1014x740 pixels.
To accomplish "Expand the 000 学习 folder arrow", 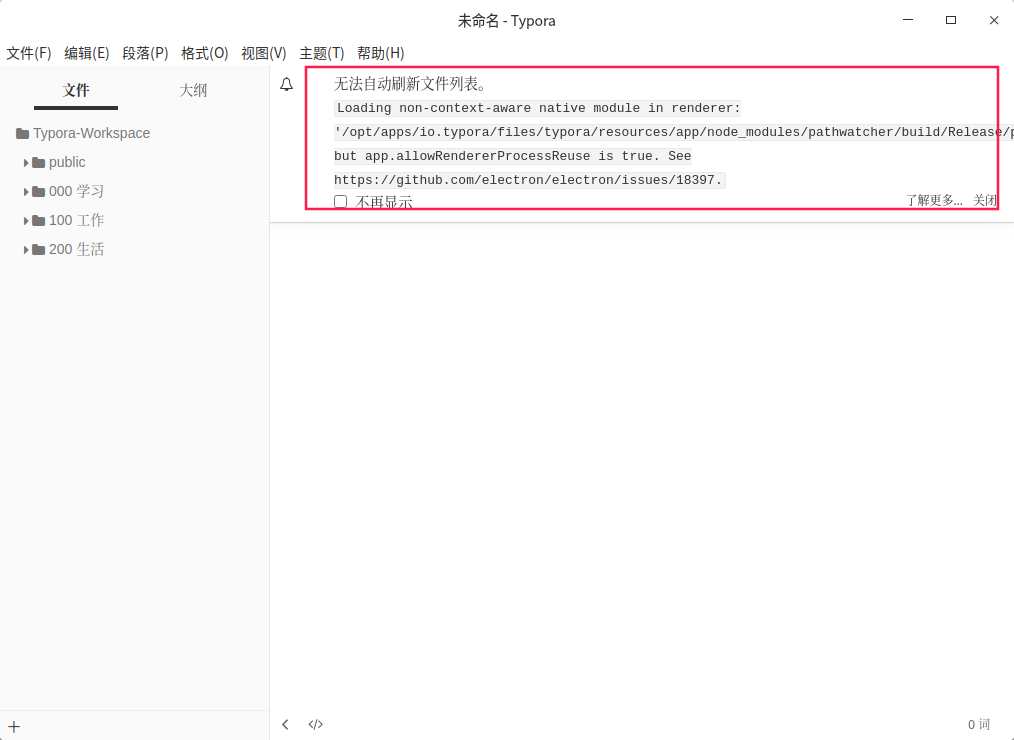I will (26, 192).
